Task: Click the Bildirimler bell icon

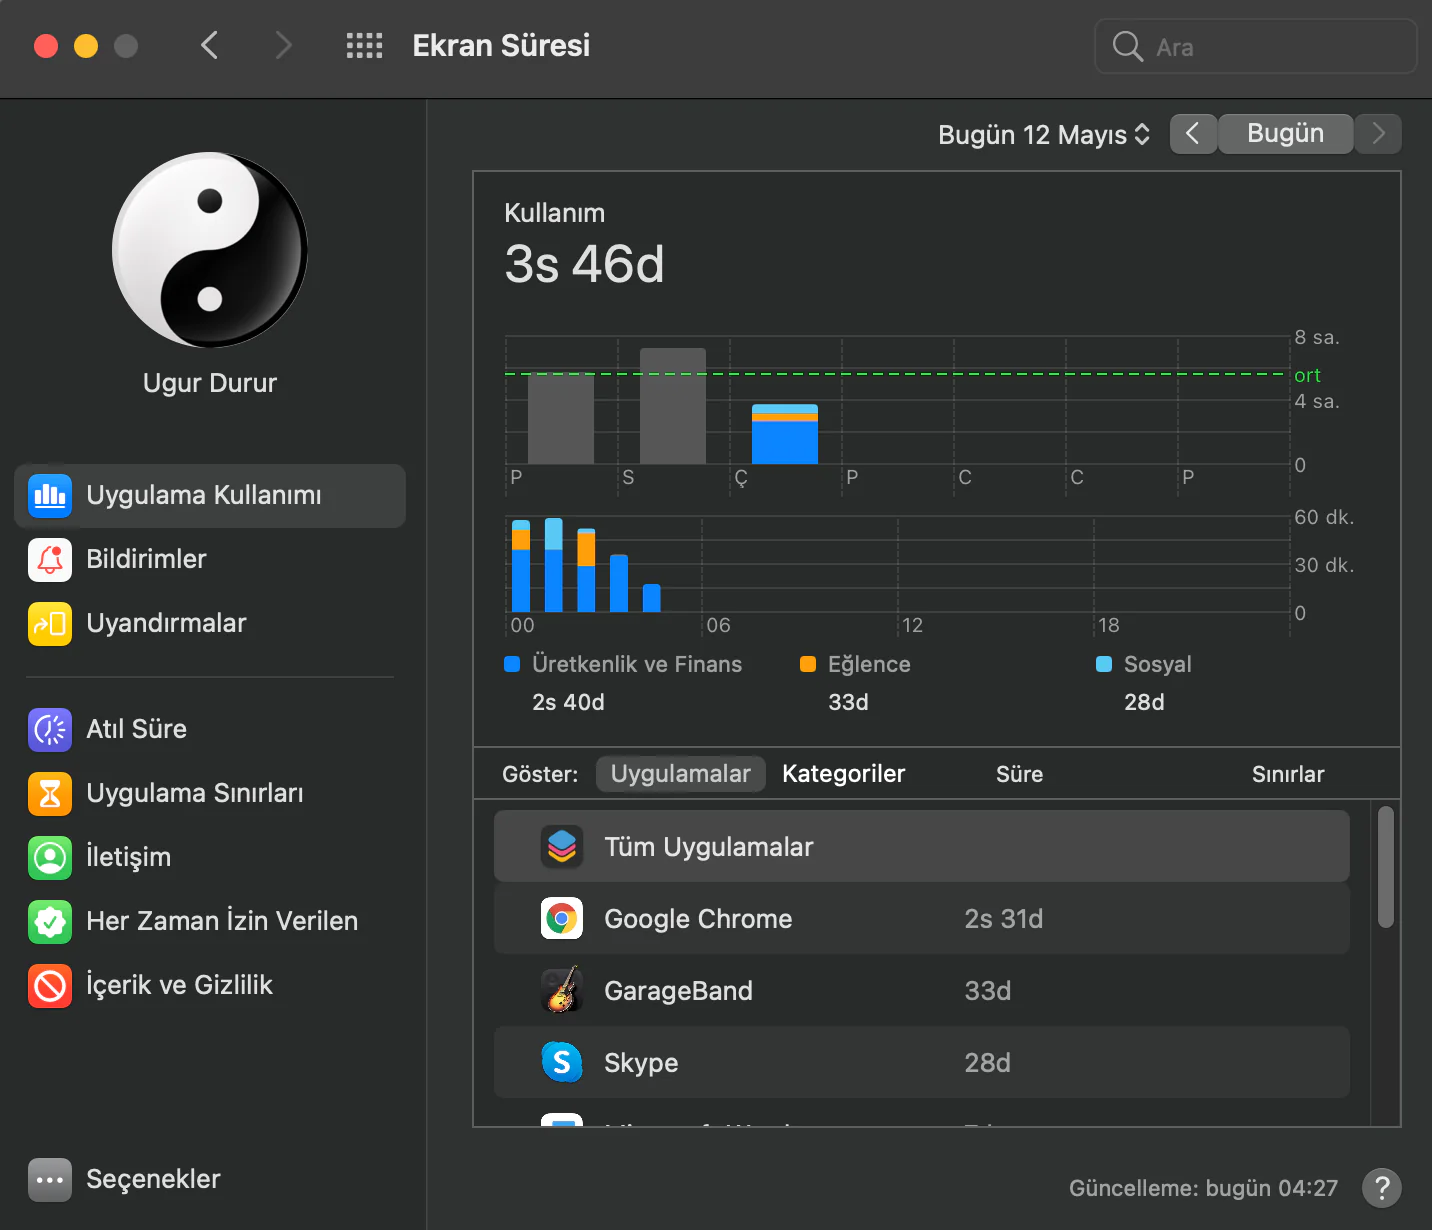Action: point(50,560)
